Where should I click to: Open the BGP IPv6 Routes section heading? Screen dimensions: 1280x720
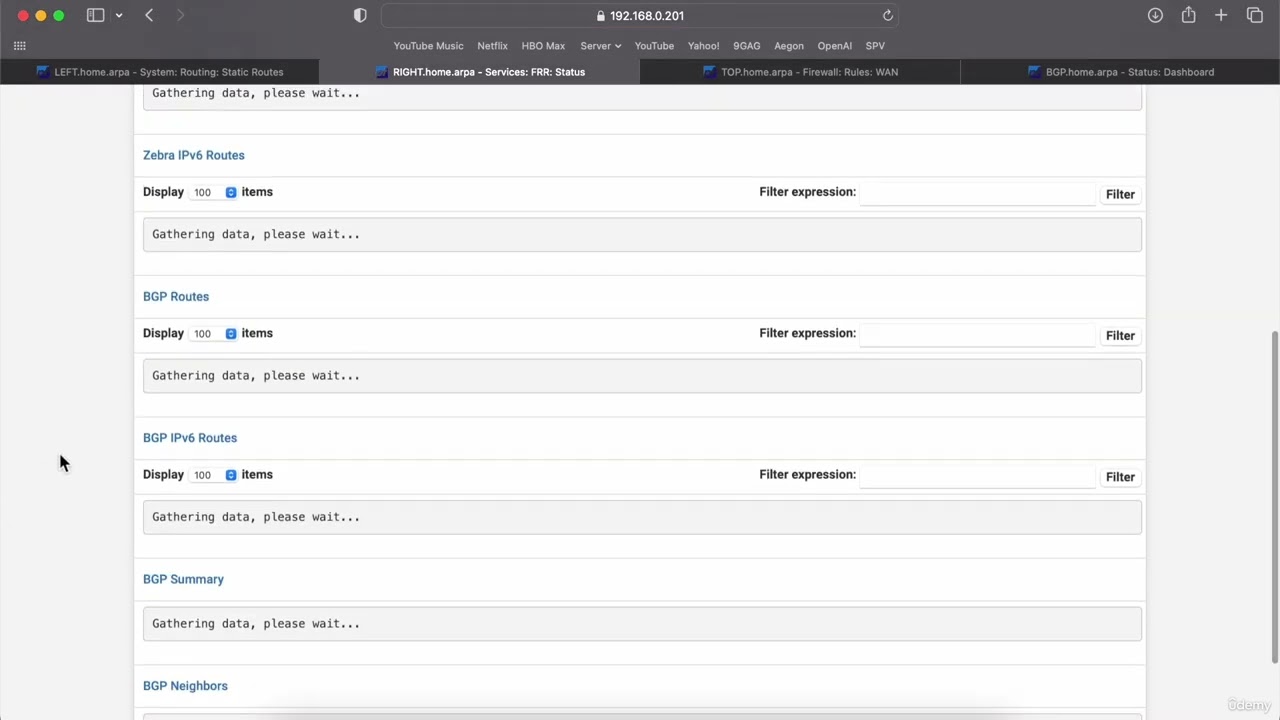[190, 438]
